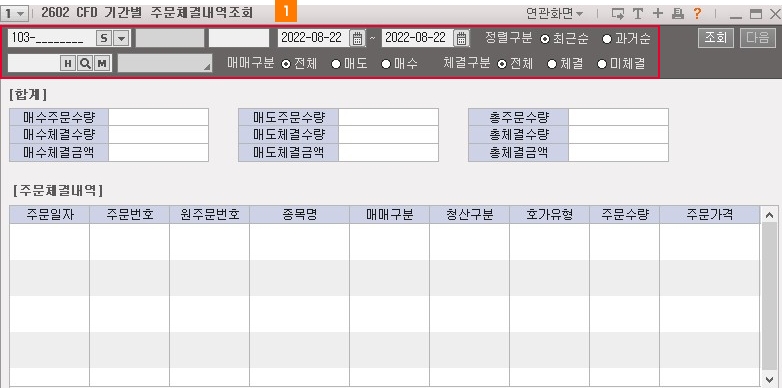This screenshot has height=388, width=782.
Task: Click the 종목명 column header
Action: (299, 215)
